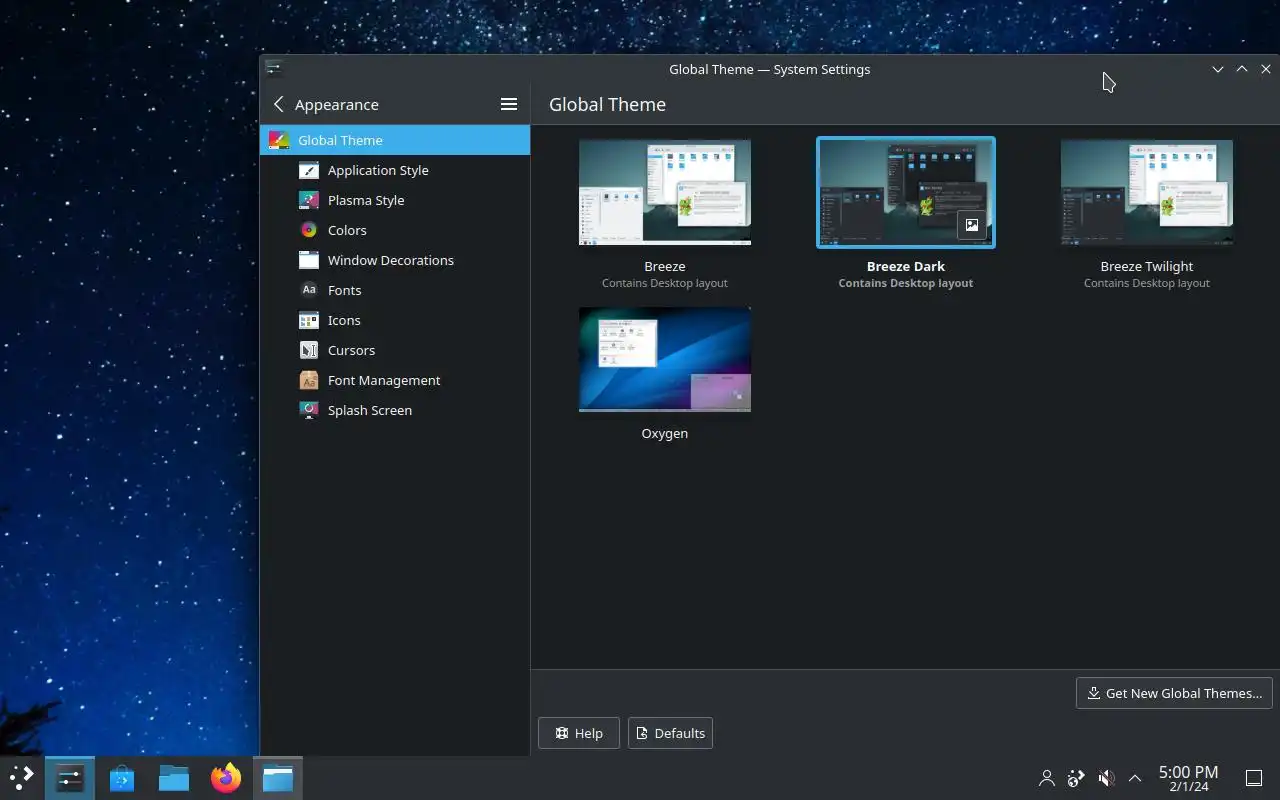1280x800 pixels.
Task: Open the file manager folder icon in taskbar
Action: 174,778
